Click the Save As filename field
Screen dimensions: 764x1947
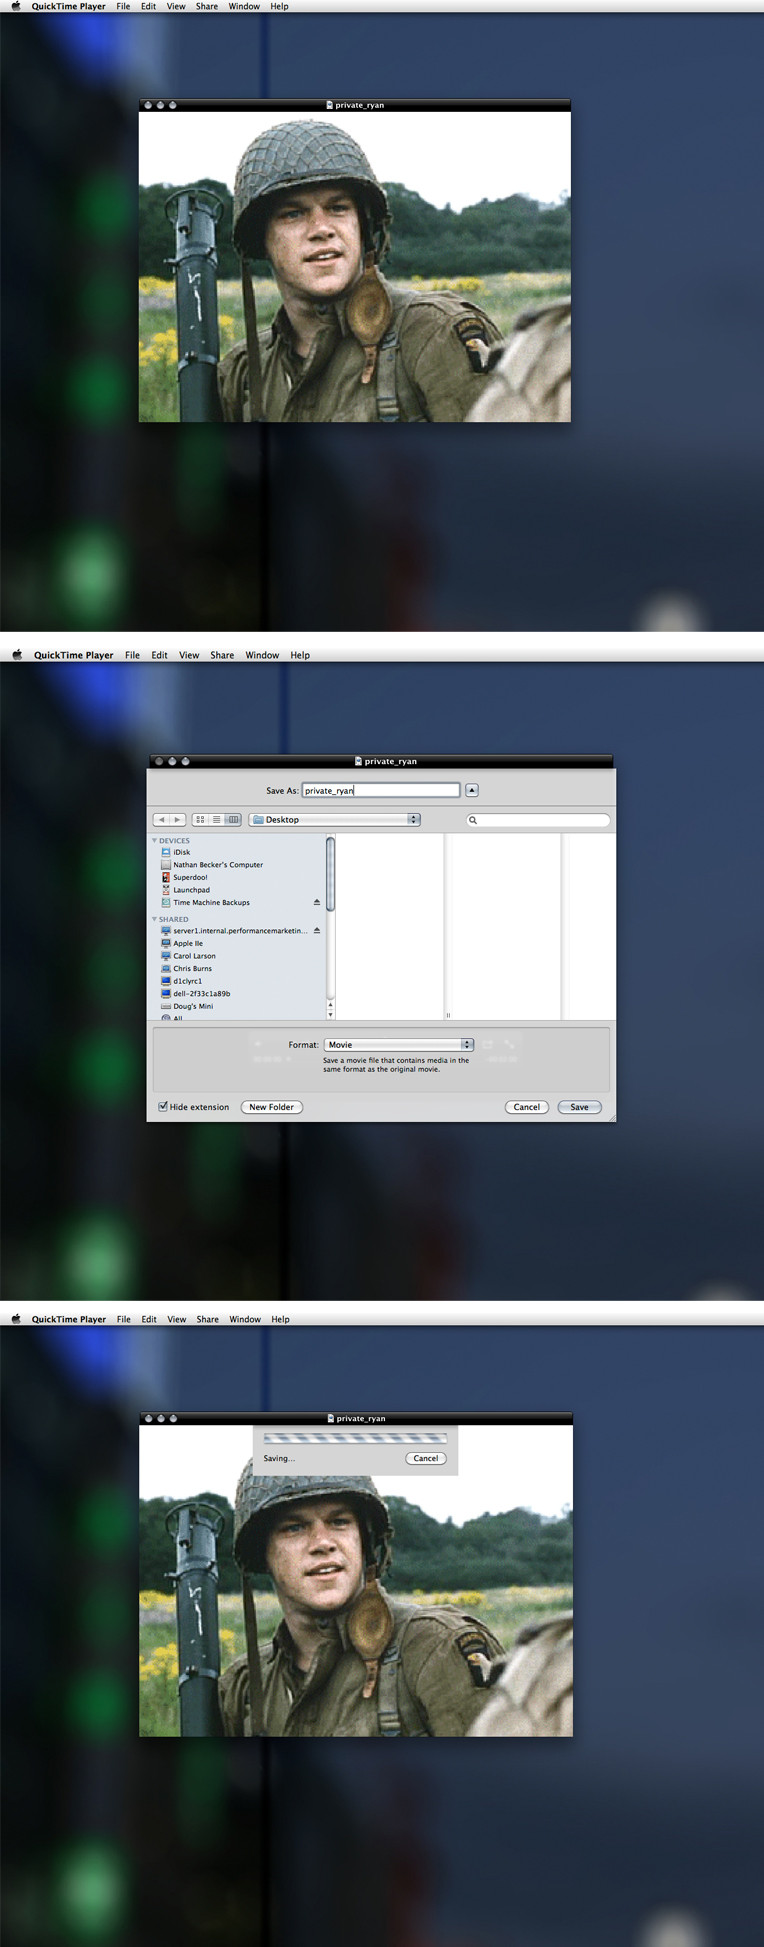pos(381,790)
